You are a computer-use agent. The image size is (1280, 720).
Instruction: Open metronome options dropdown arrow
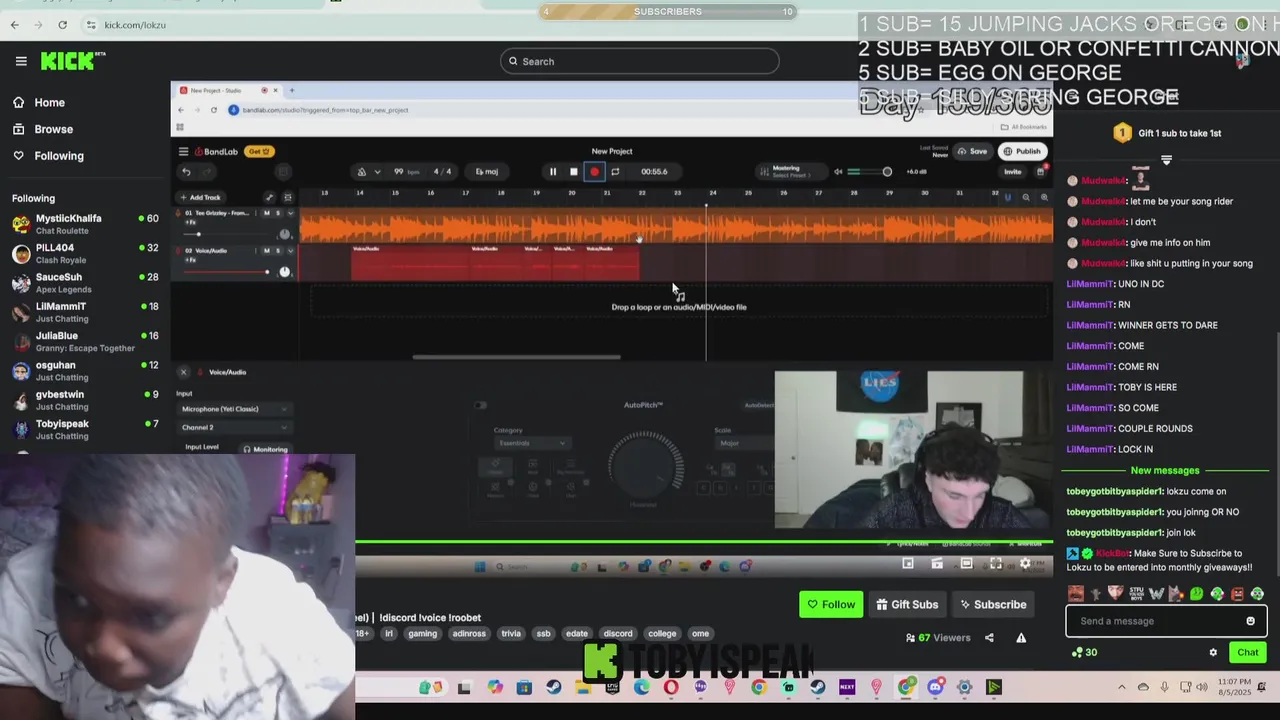point(377,171)
